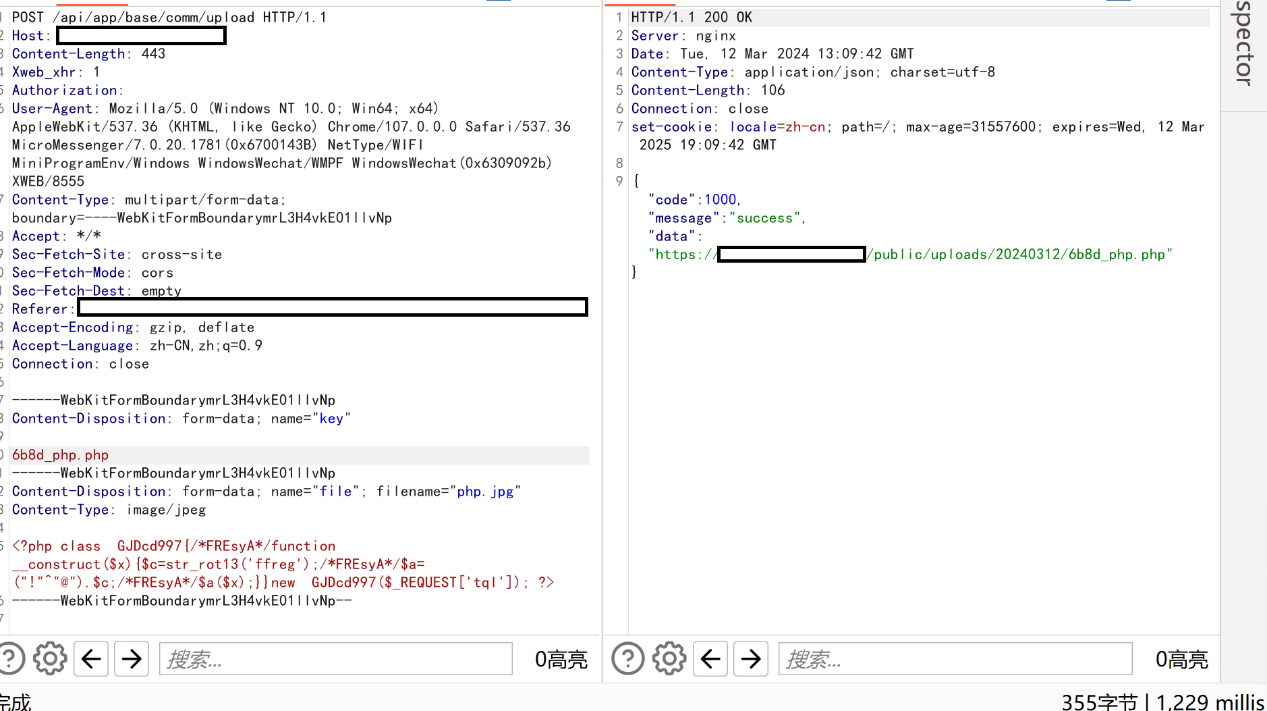
Task: Open the Inspector side tab
Action: pyautogui.click(x=1243, y=42)
